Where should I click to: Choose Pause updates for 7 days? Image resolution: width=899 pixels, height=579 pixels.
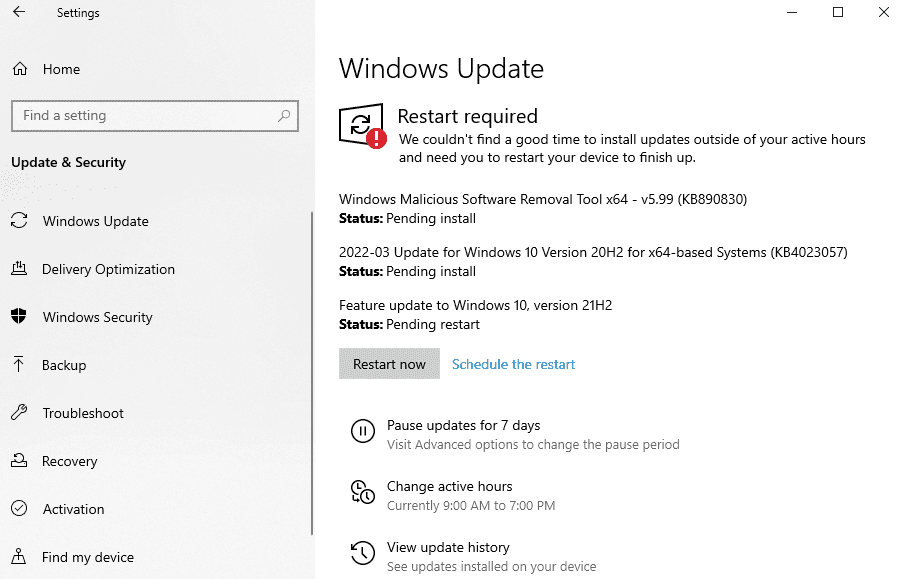(x=463, y=425)
